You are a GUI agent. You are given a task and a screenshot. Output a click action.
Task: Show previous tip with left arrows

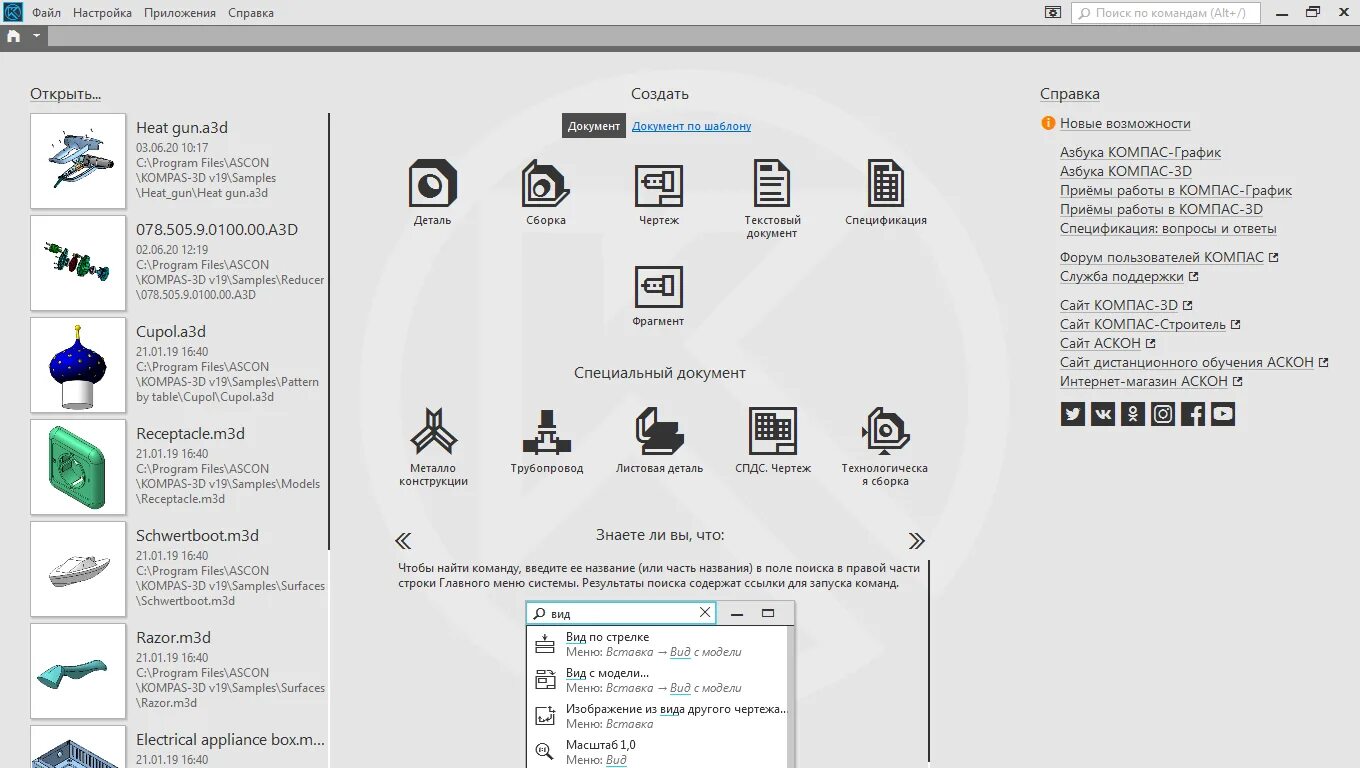[403, 541]
